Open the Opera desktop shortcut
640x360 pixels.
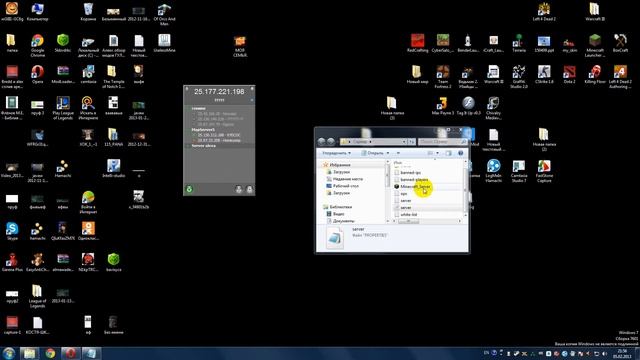tap(38, 75)
